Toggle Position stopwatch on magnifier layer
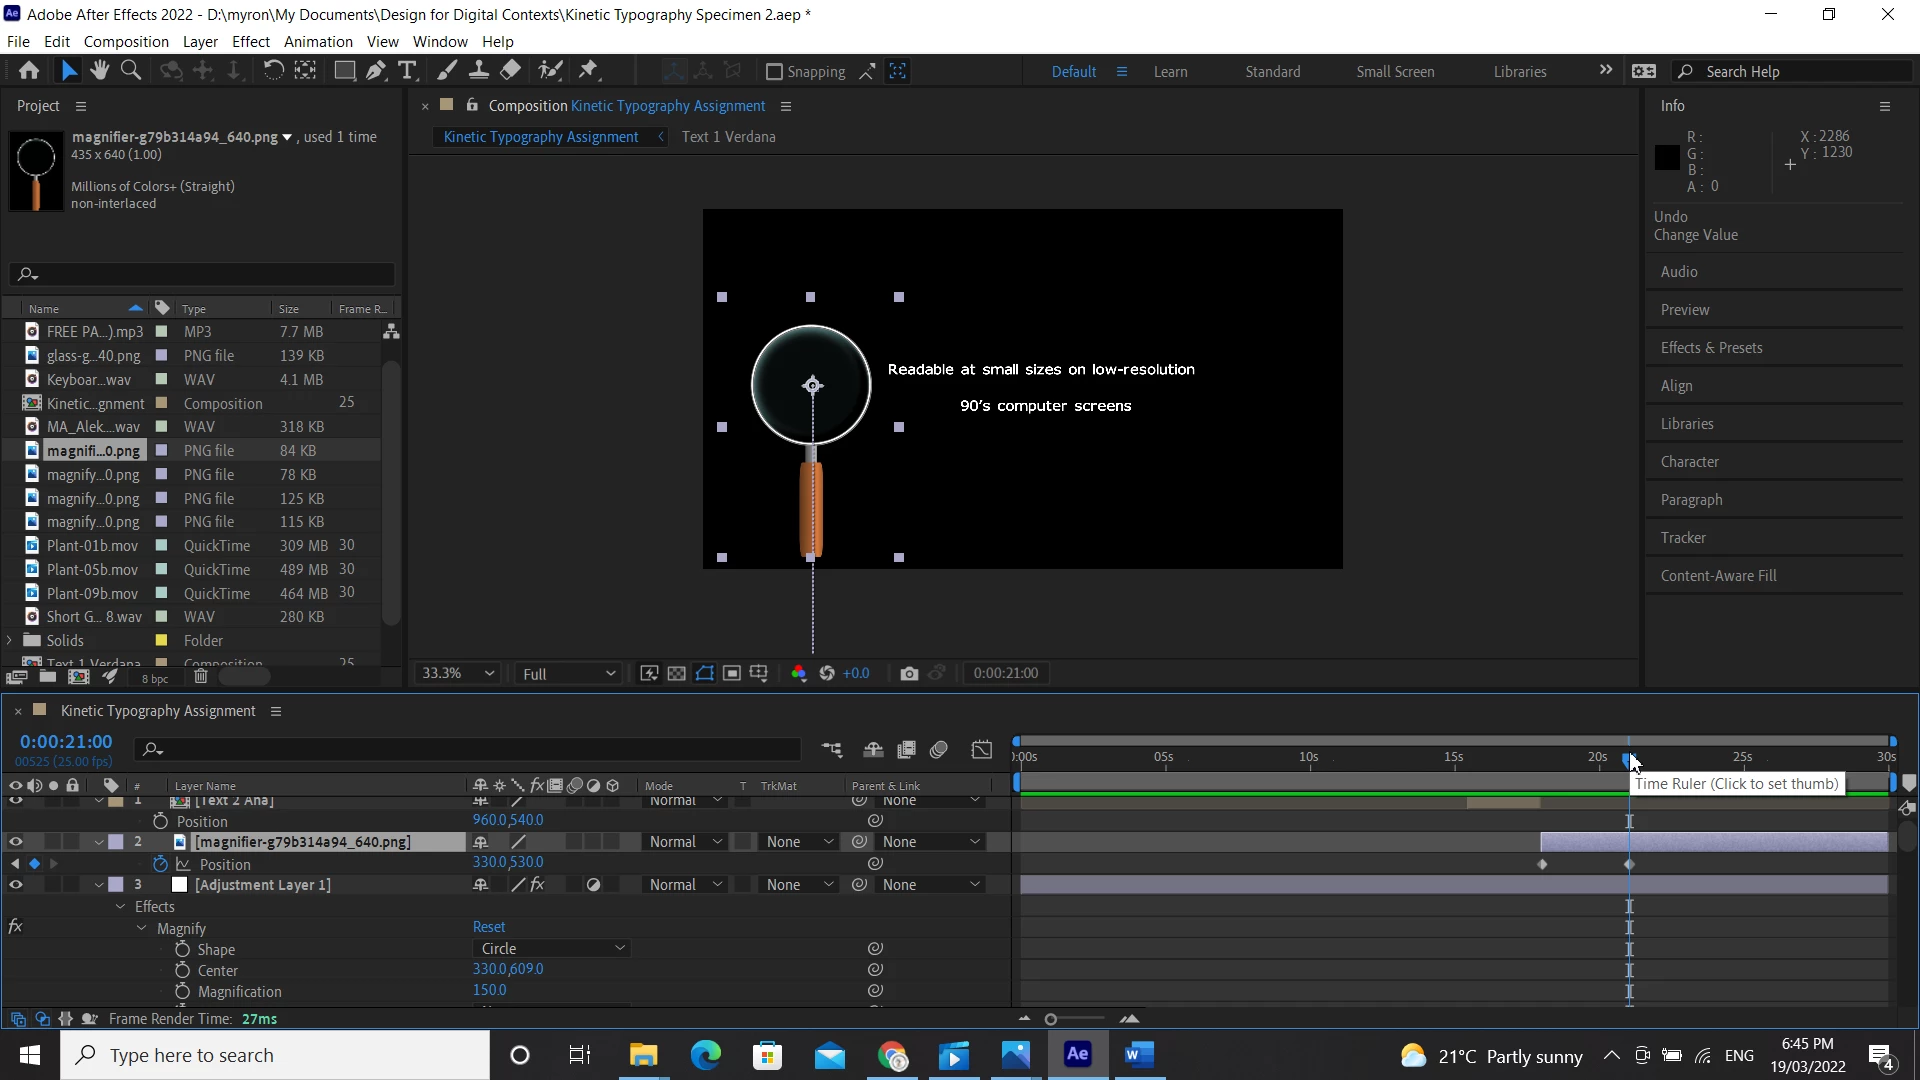1920x1080 pixels. [x=160, y=864]
